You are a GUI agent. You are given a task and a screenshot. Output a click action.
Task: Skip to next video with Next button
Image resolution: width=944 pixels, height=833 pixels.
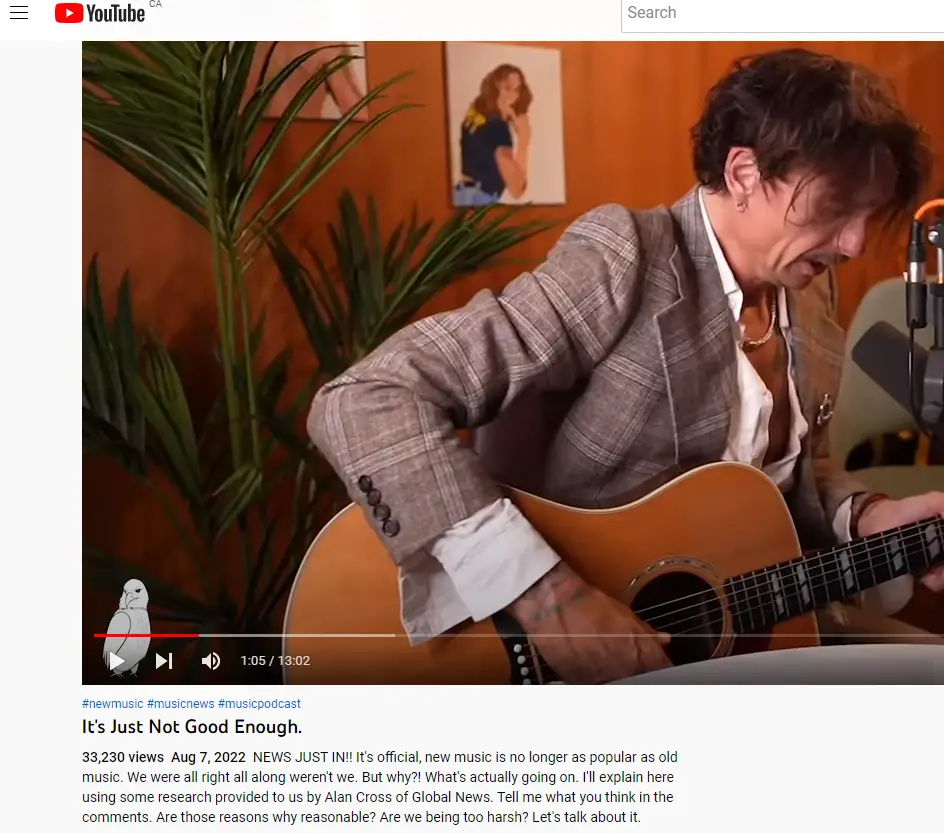coord(164,661)
